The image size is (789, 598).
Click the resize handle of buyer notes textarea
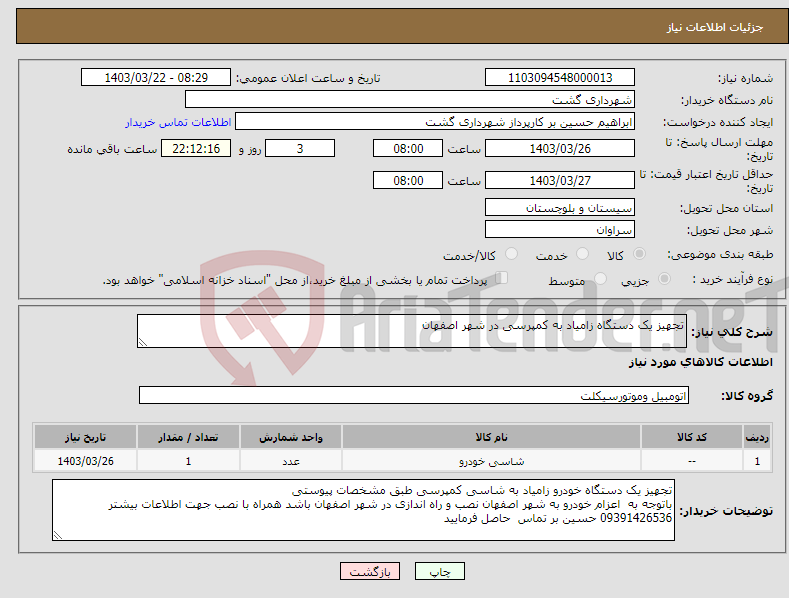coord(58,536)
